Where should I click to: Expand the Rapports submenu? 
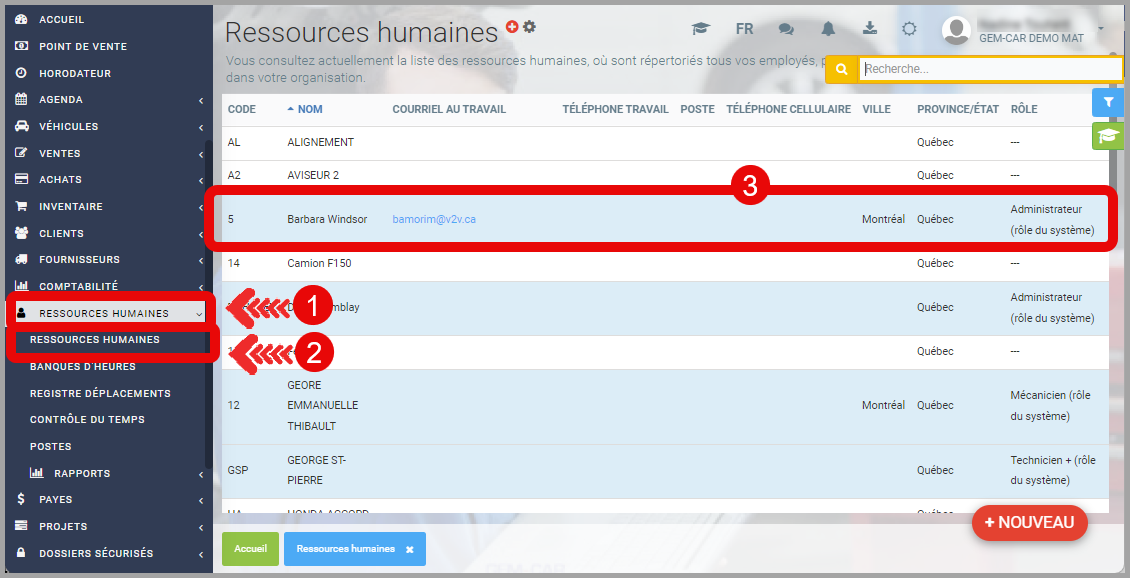[82, 473]
